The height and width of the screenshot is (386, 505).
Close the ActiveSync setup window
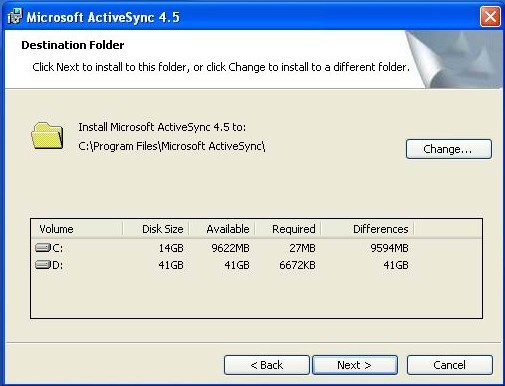point(490,16)
